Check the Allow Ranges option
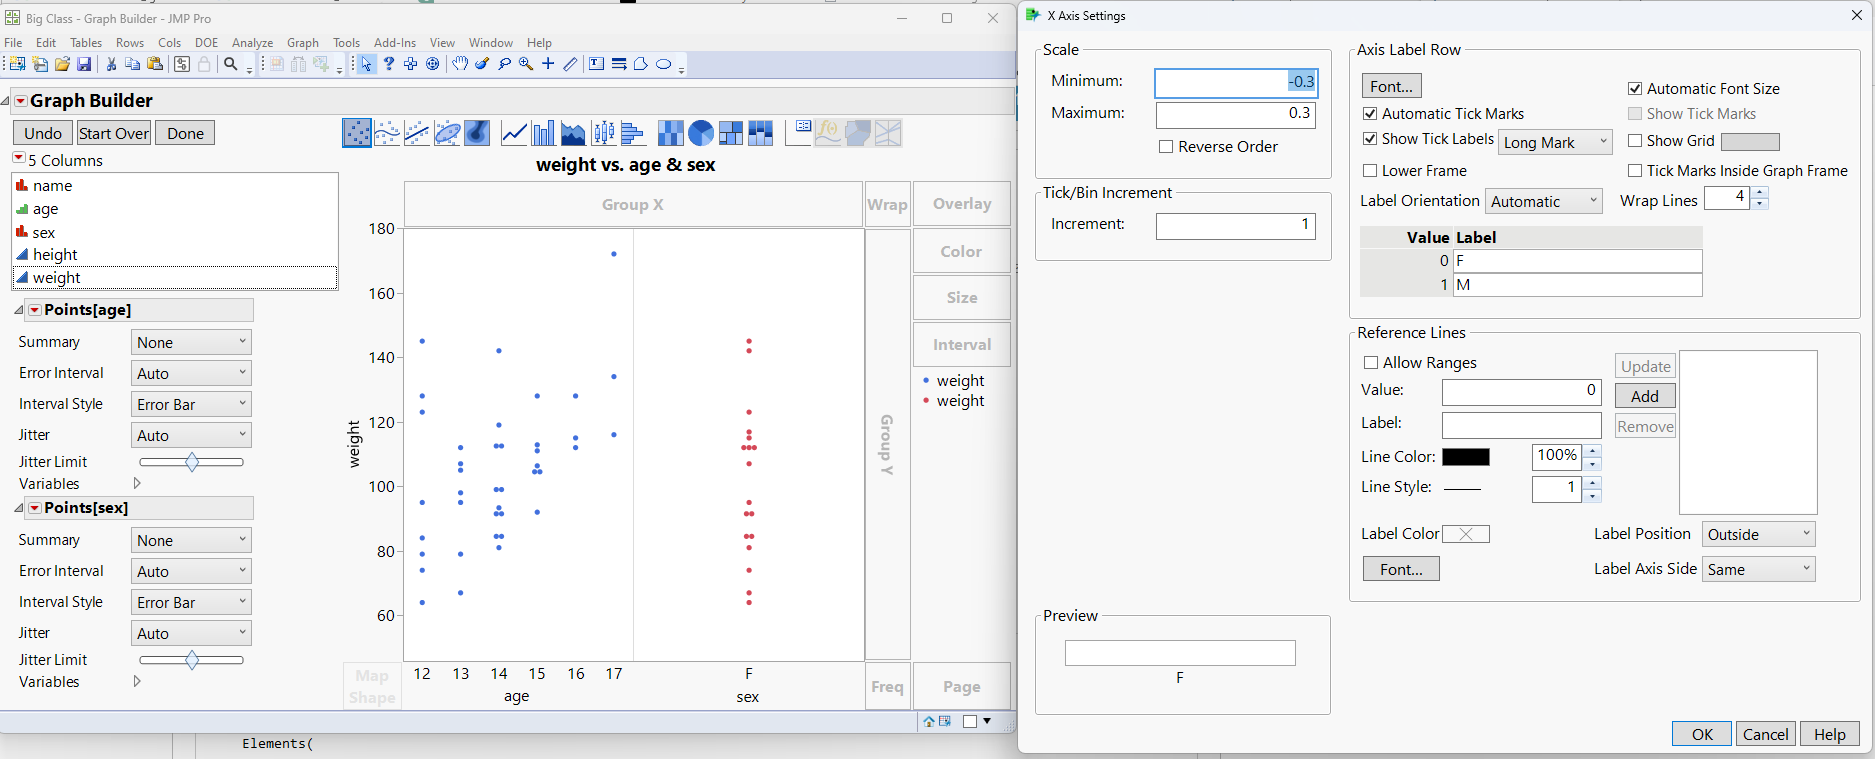The height and width of the screenshot is (759, 1875). 1371,363
